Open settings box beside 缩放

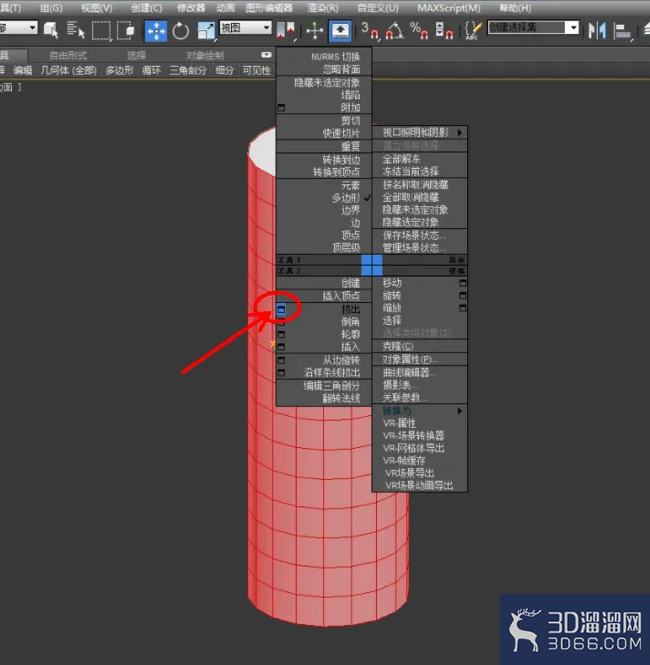coord(463,308)
